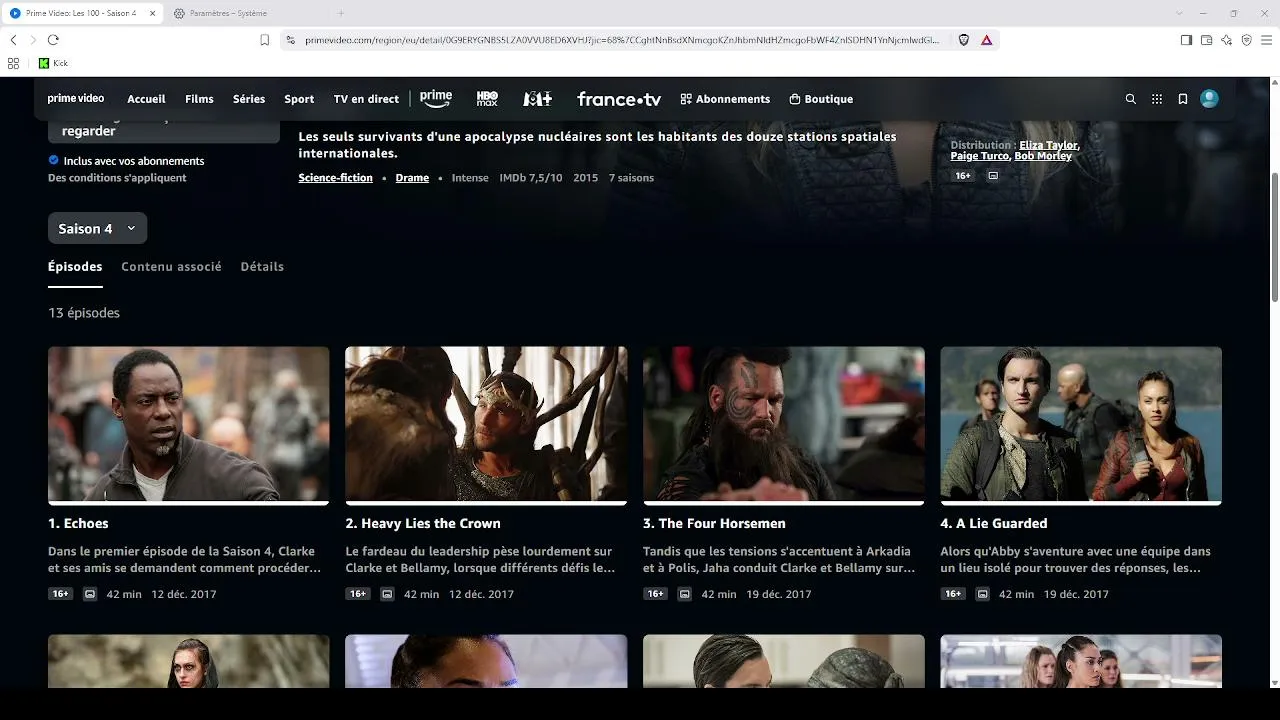Open the Brave VPN icon
The height and width of the screenshot is (720, 1280).
(x=1246, y=40)
